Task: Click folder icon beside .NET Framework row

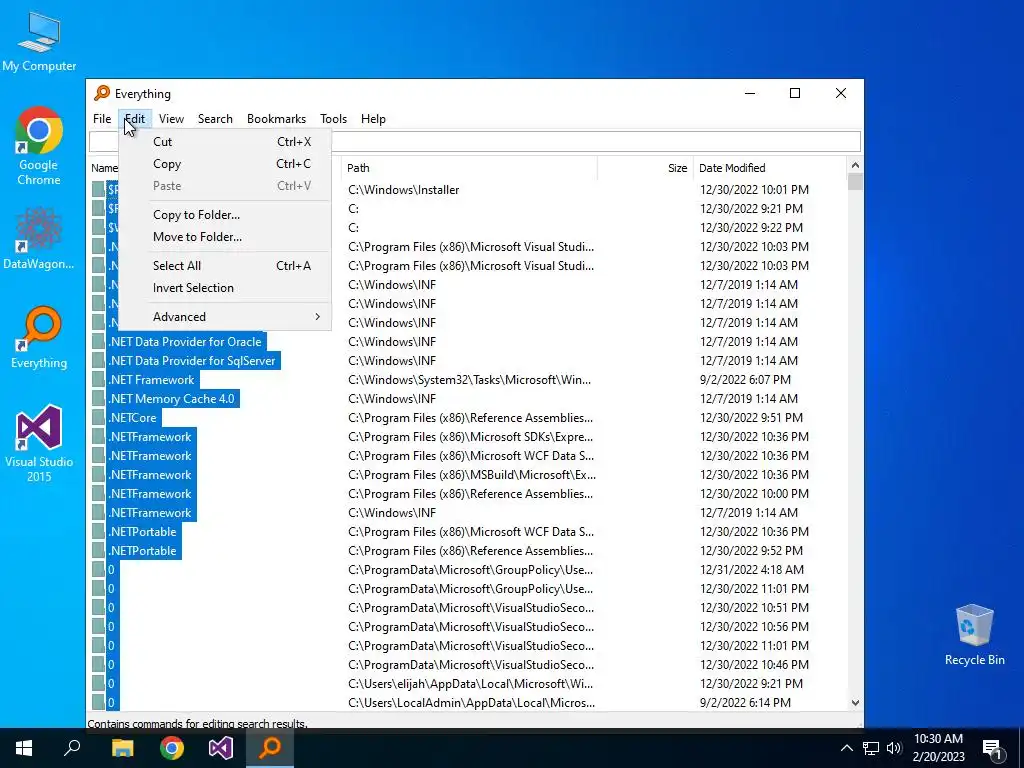Action: point(98,379)
